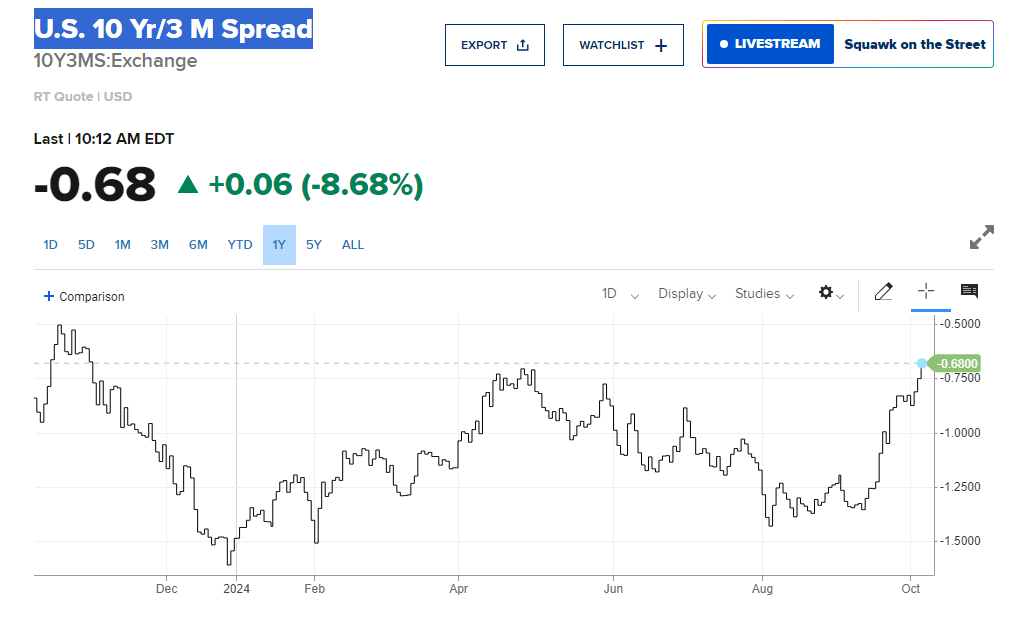Click the -0.6800 price label marker
This screenshot has height=639, width=1024.
click(957, 364)
